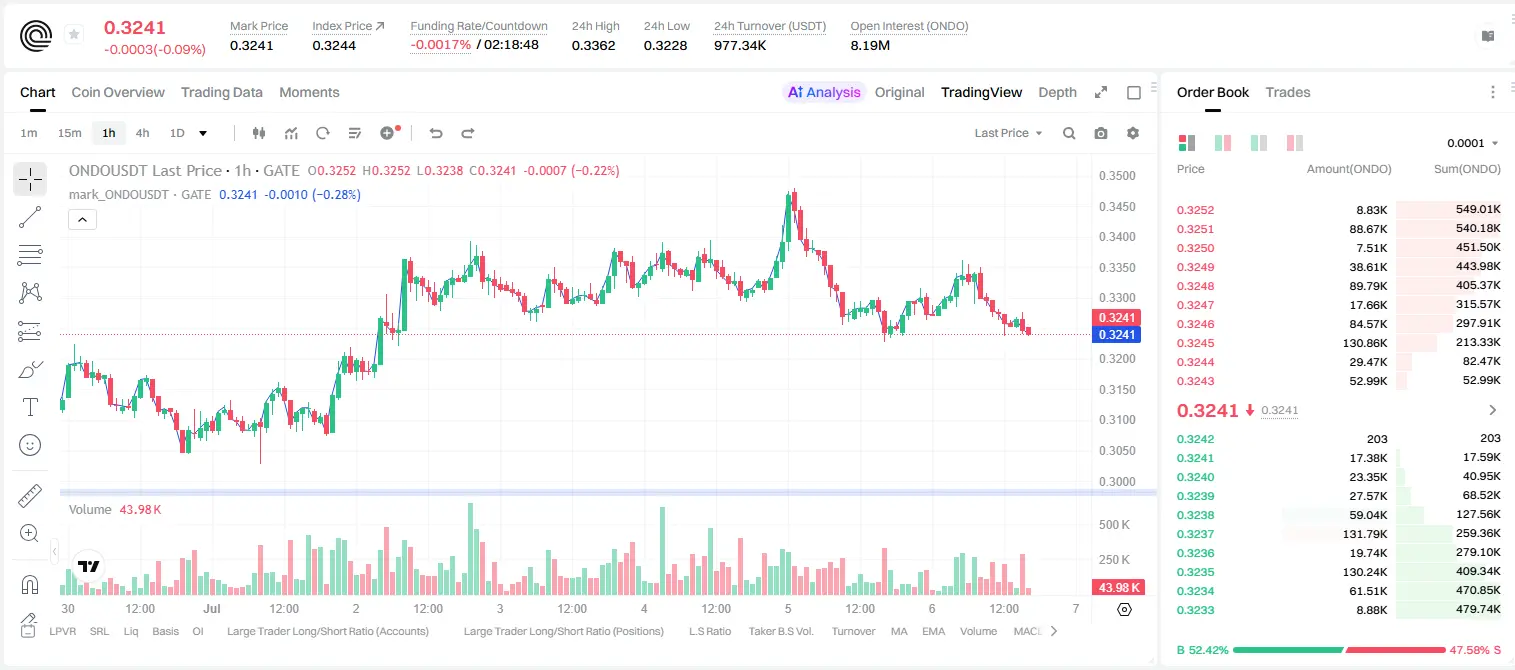Open the Last Price dropdown

(x=1008, y=133)
